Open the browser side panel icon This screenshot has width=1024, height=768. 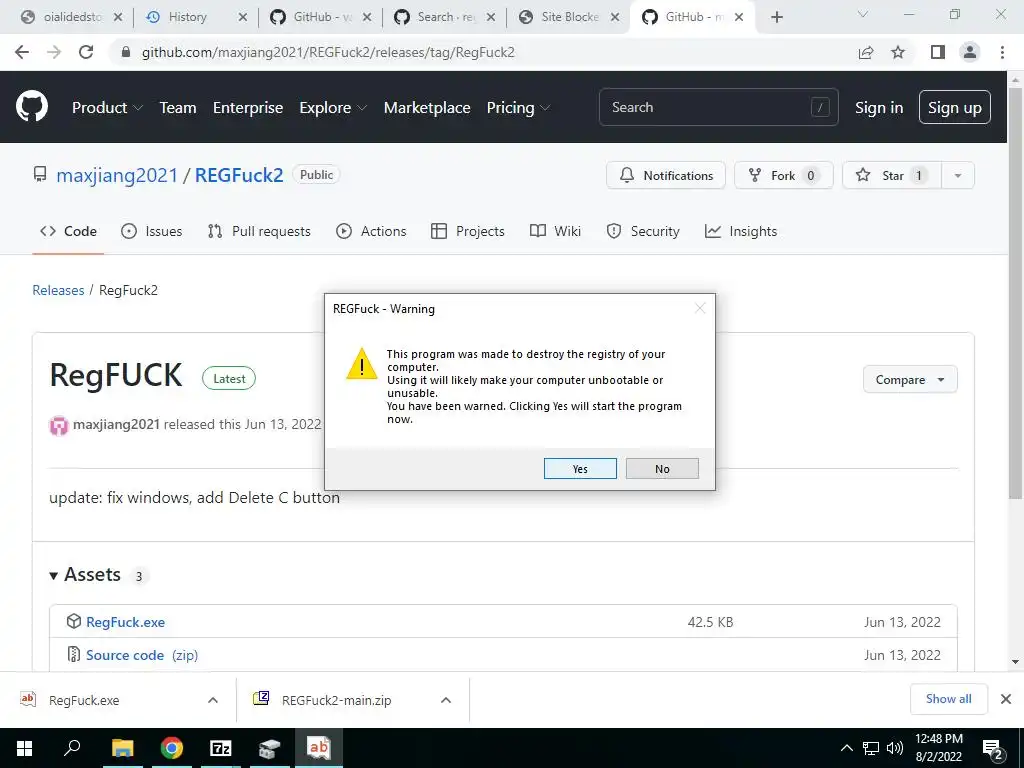point(938,52)
